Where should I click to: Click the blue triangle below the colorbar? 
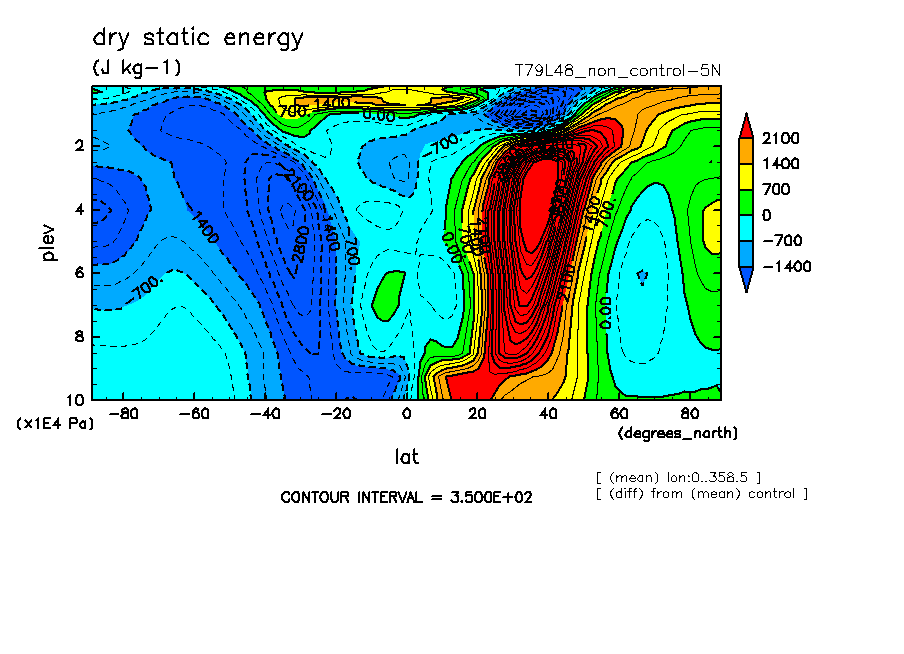747,280
